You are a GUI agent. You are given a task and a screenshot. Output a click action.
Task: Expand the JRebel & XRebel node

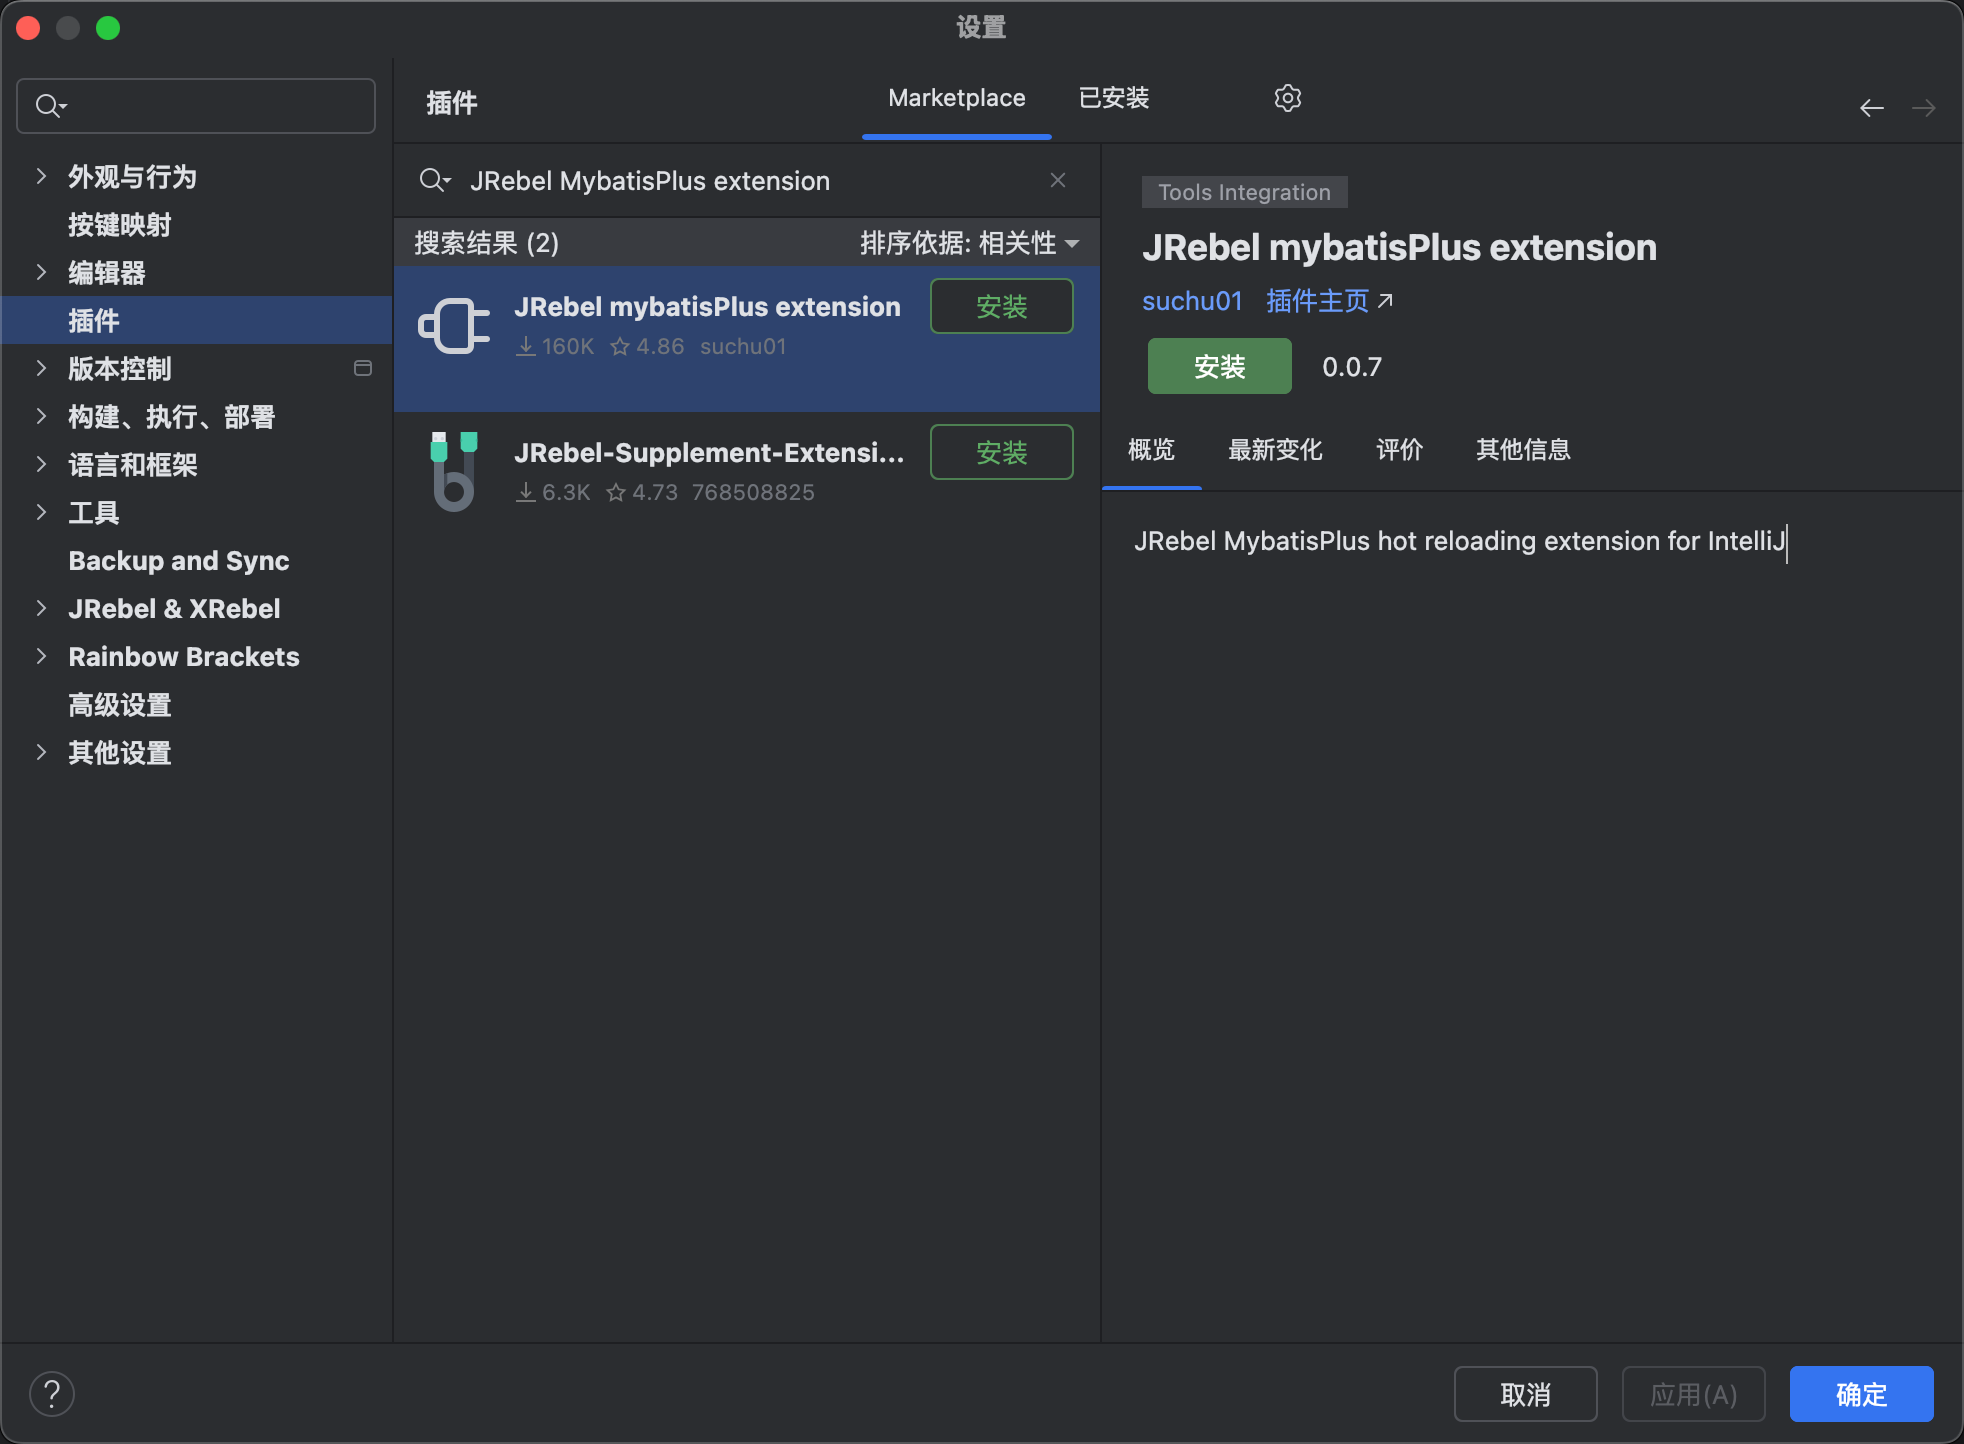41,608
